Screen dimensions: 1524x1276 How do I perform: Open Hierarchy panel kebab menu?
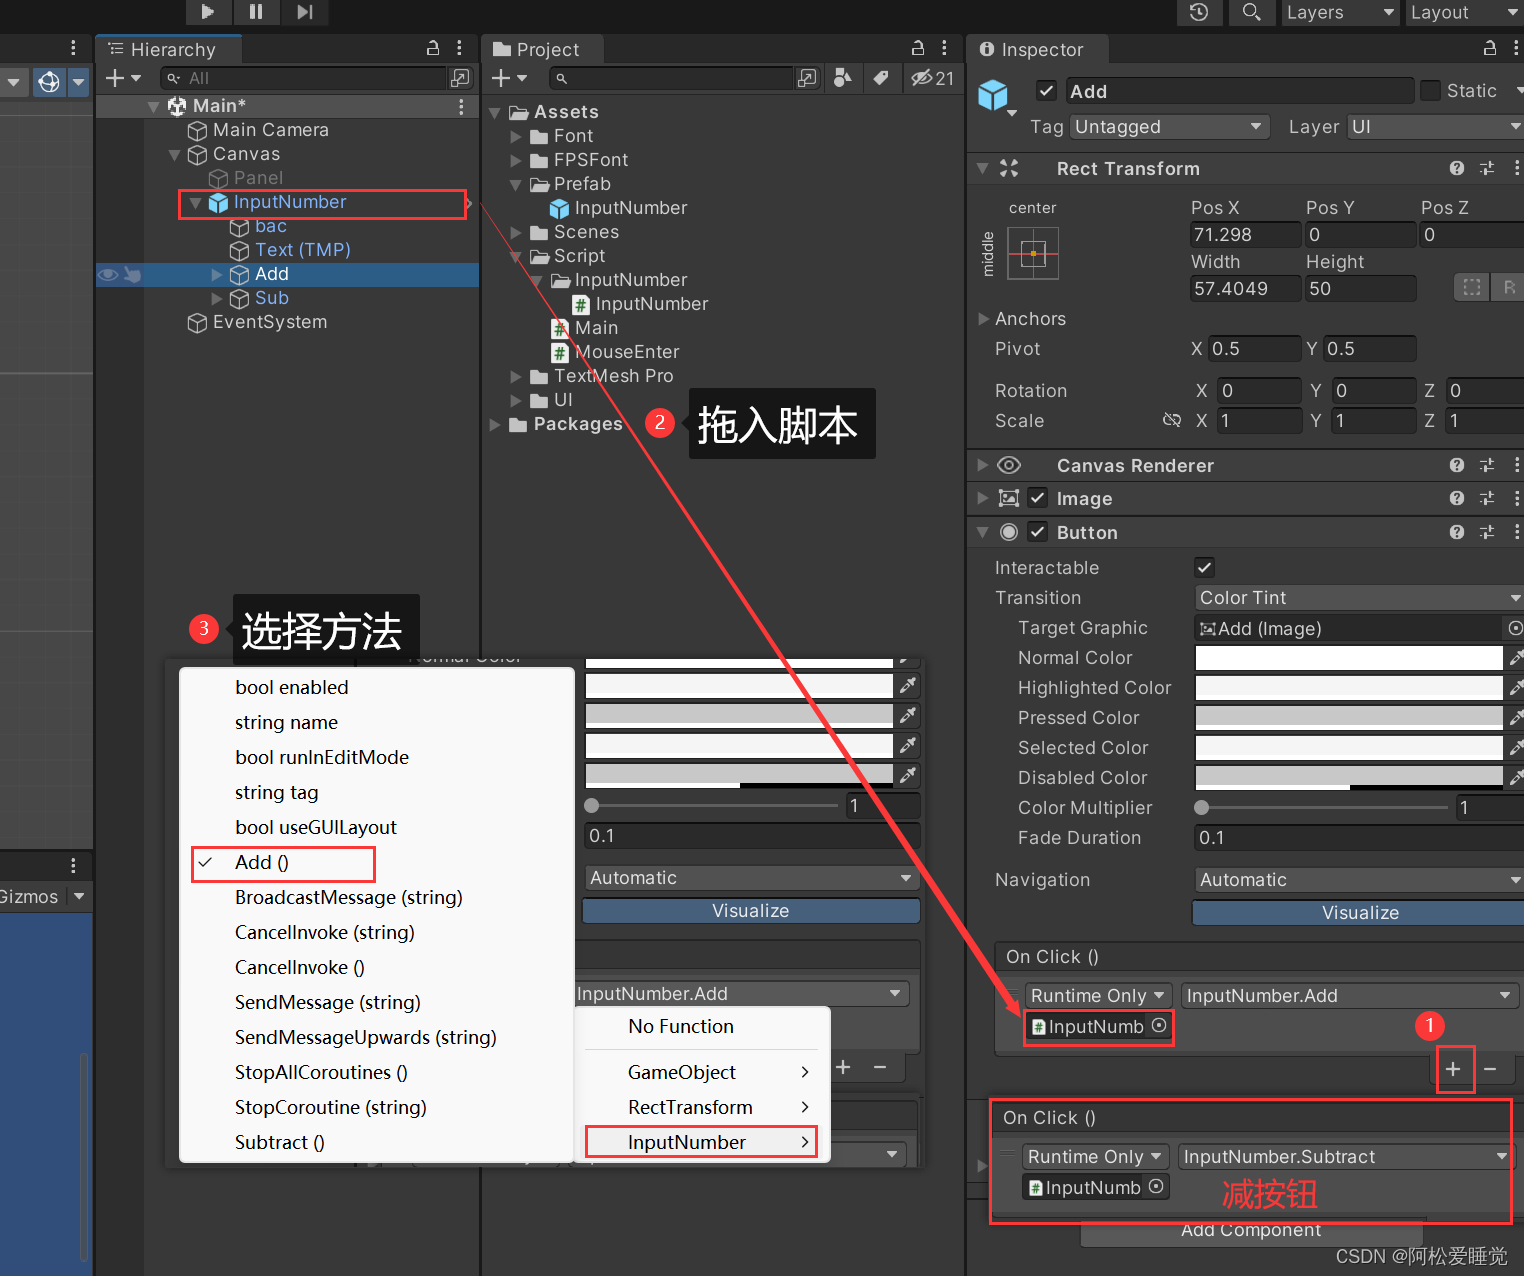tap(459, 48)
